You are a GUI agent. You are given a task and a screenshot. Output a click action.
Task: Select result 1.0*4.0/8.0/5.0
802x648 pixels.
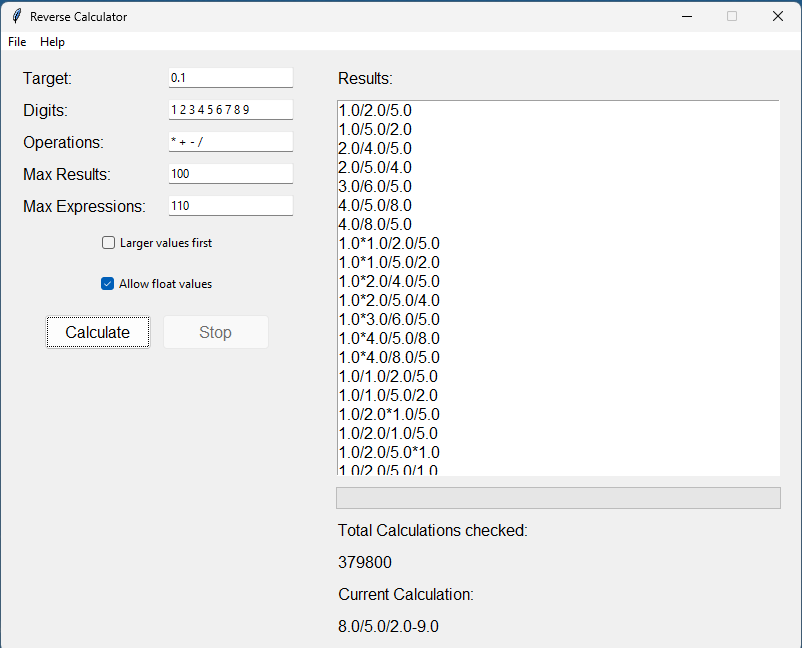389,357
